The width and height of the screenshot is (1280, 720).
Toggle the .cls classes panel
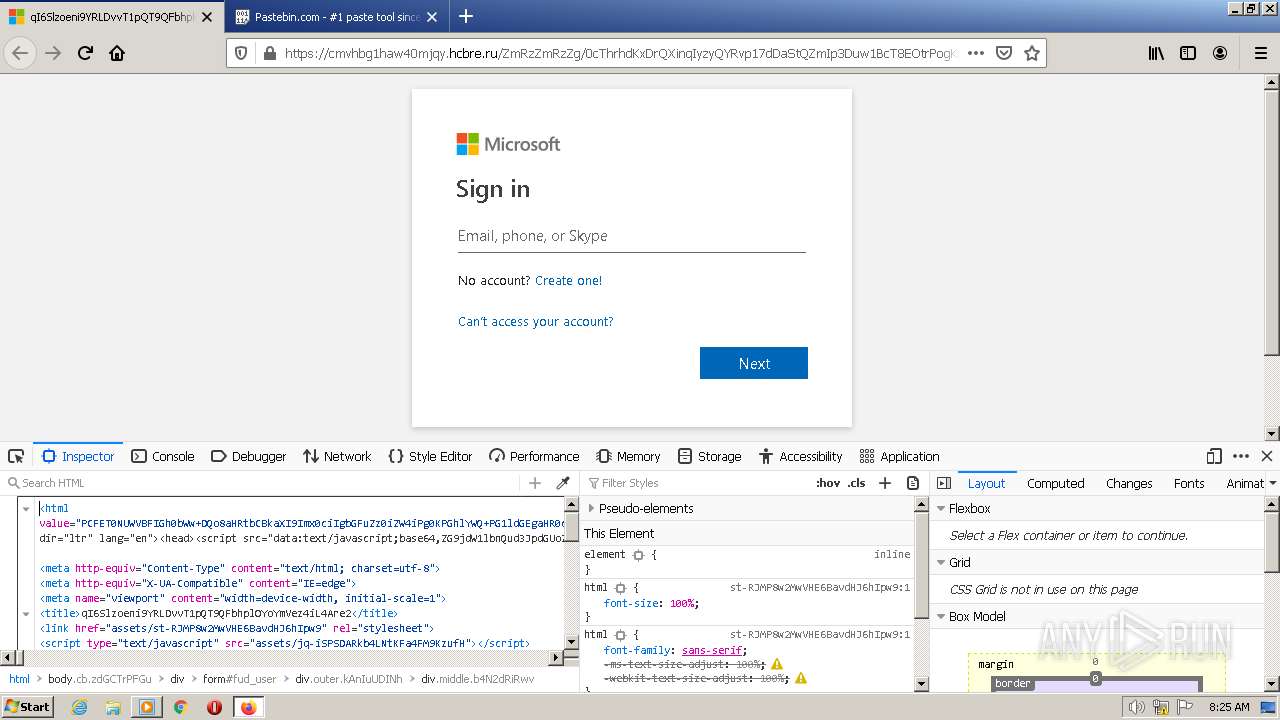[x=857, y=483]
